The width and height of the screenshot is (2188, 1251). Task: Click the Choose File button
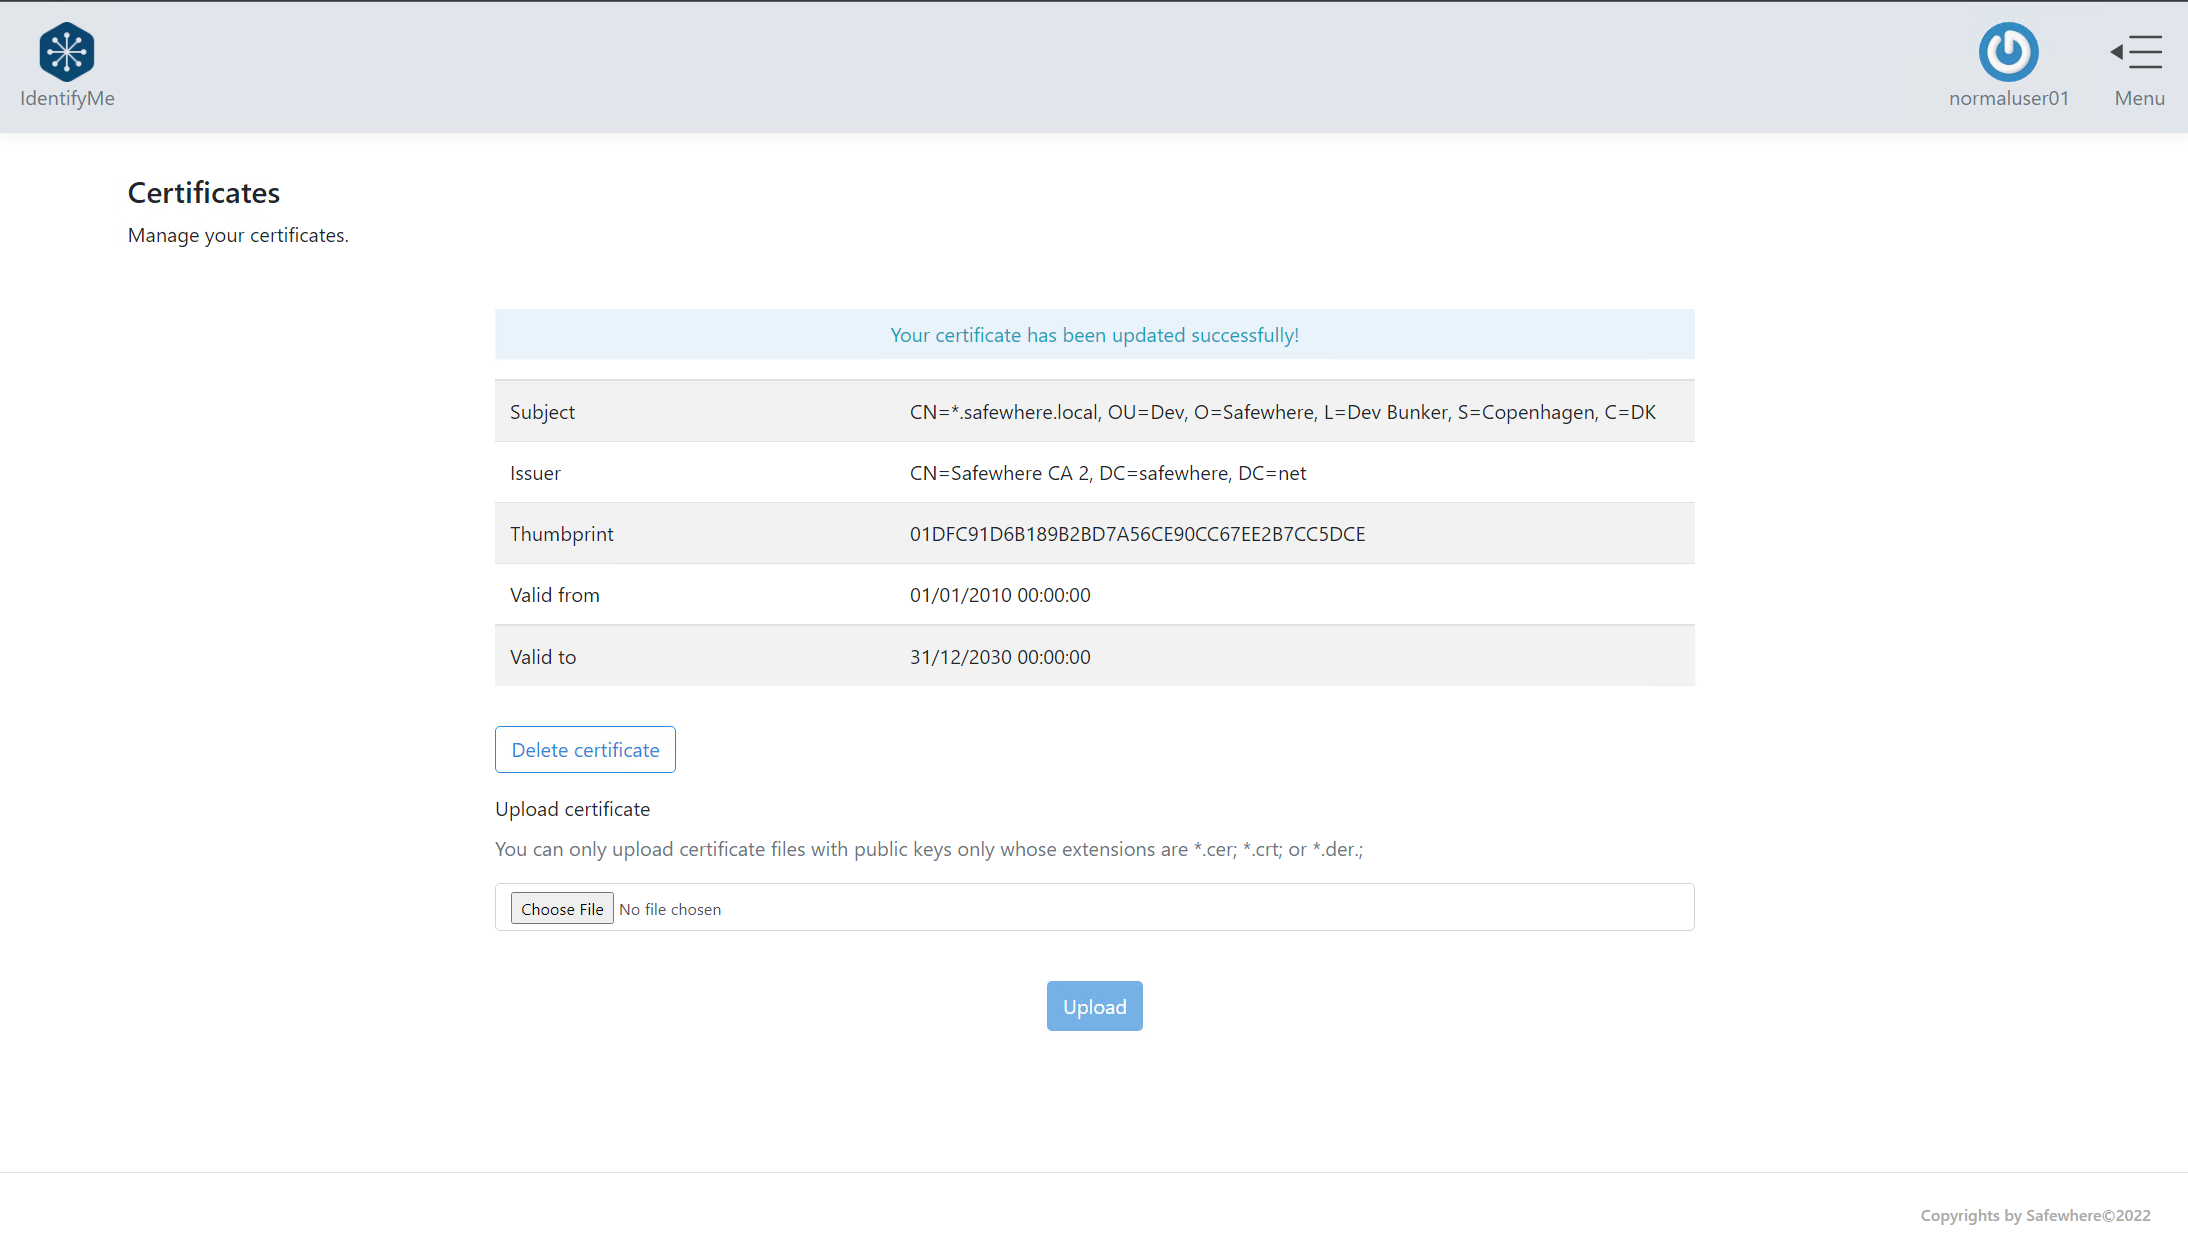coord(562,908)
